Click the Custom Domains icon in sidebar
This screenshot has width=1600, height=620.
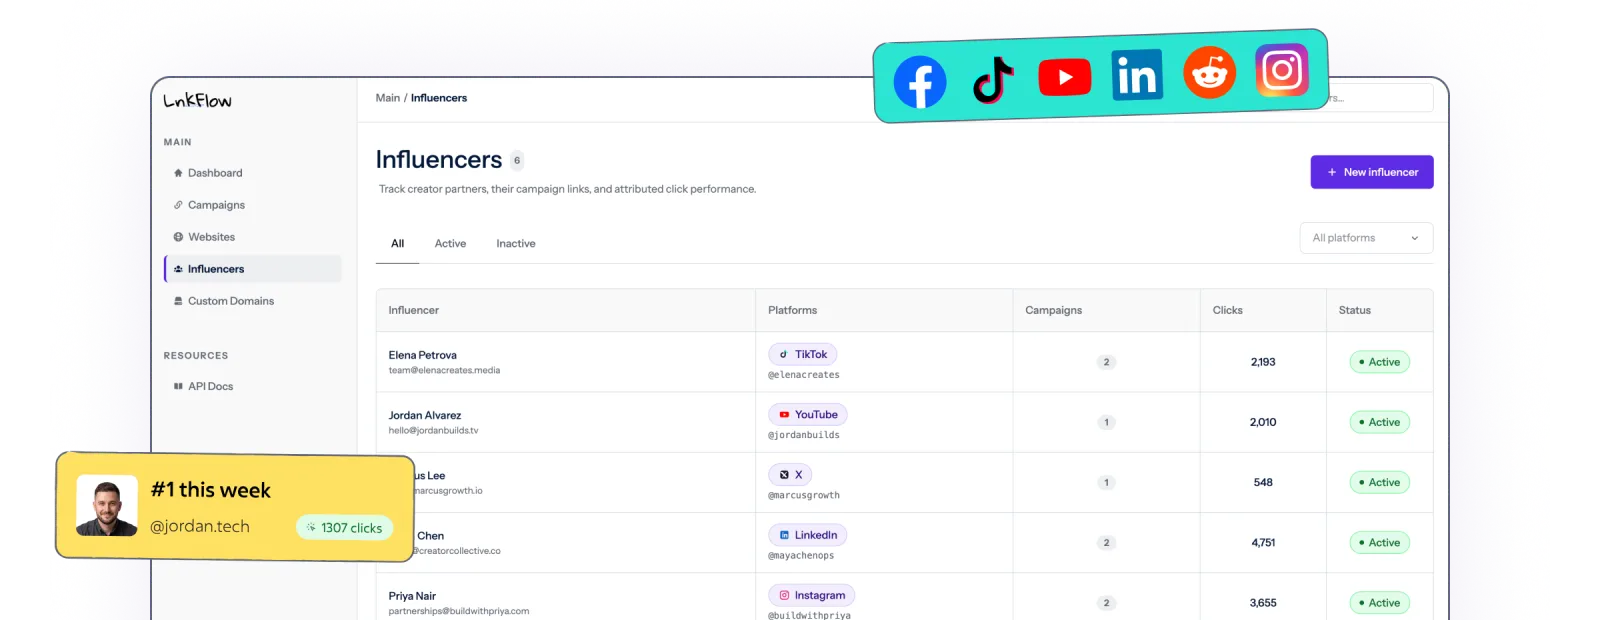[178, 301]
